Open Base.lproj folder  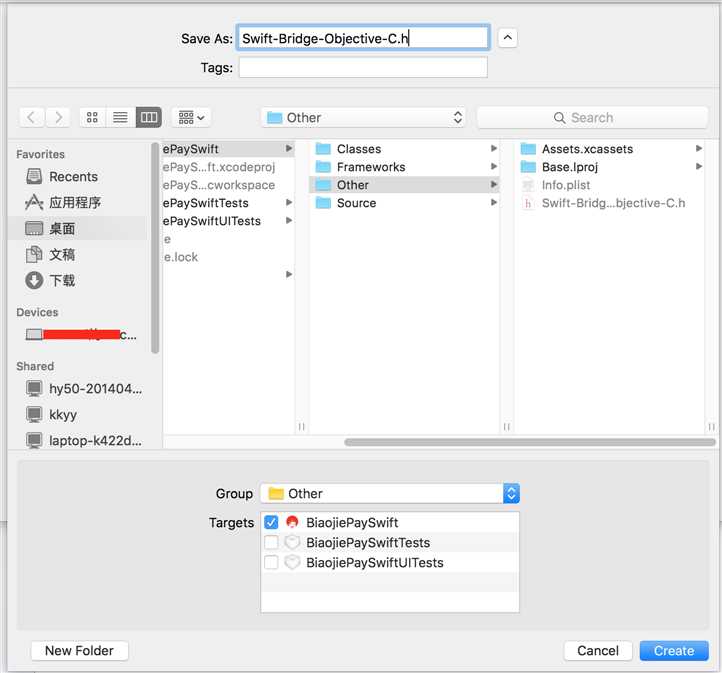tap(610, 167)
